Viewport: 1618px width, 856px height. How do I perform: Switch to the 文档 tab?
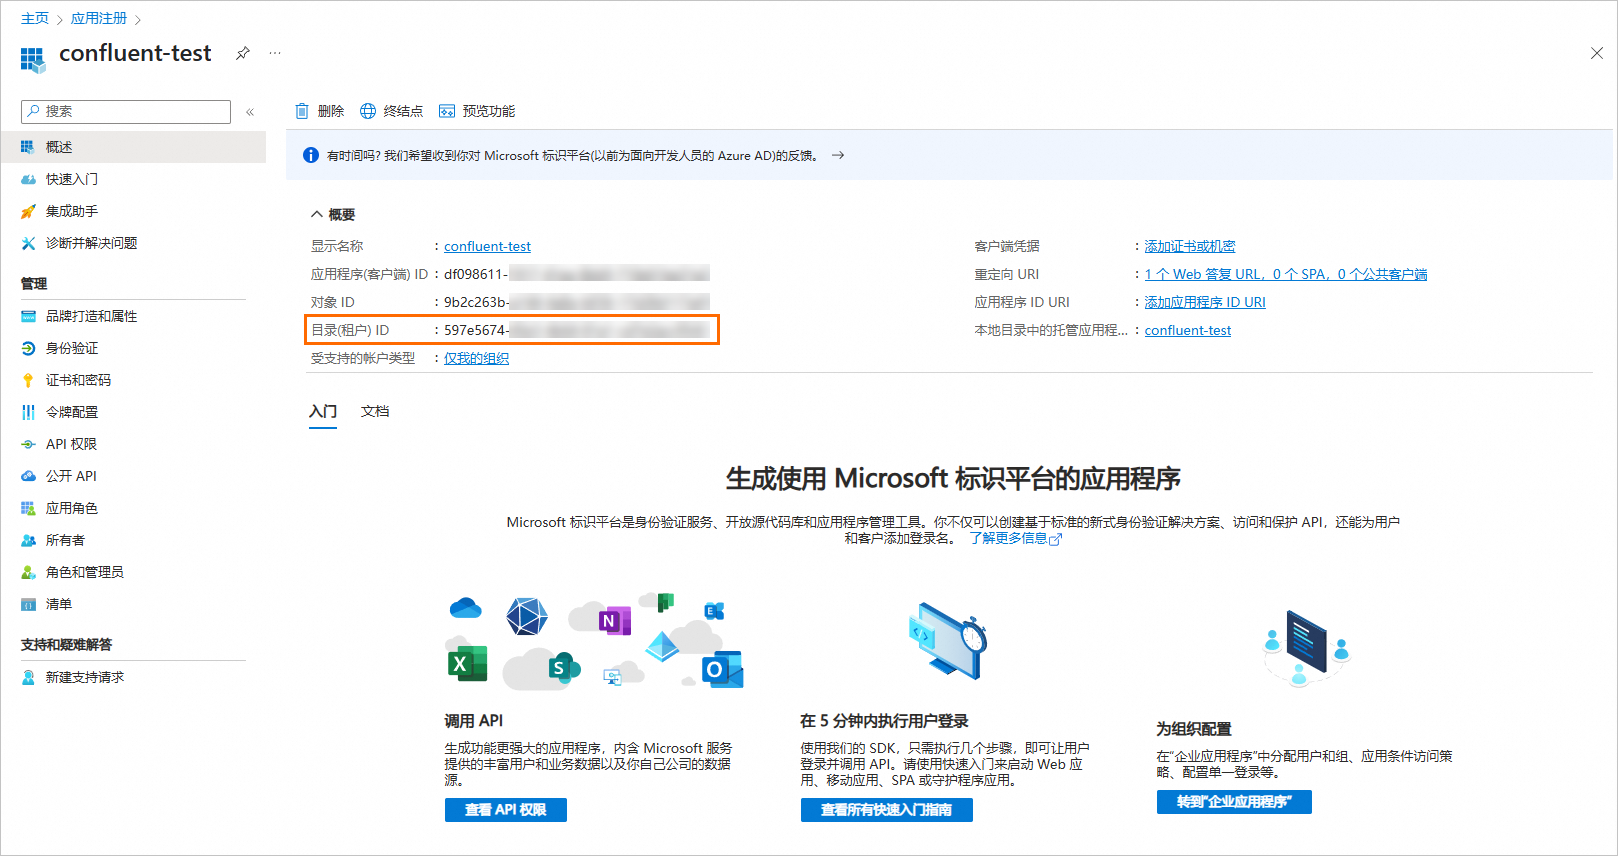(375, 412)
